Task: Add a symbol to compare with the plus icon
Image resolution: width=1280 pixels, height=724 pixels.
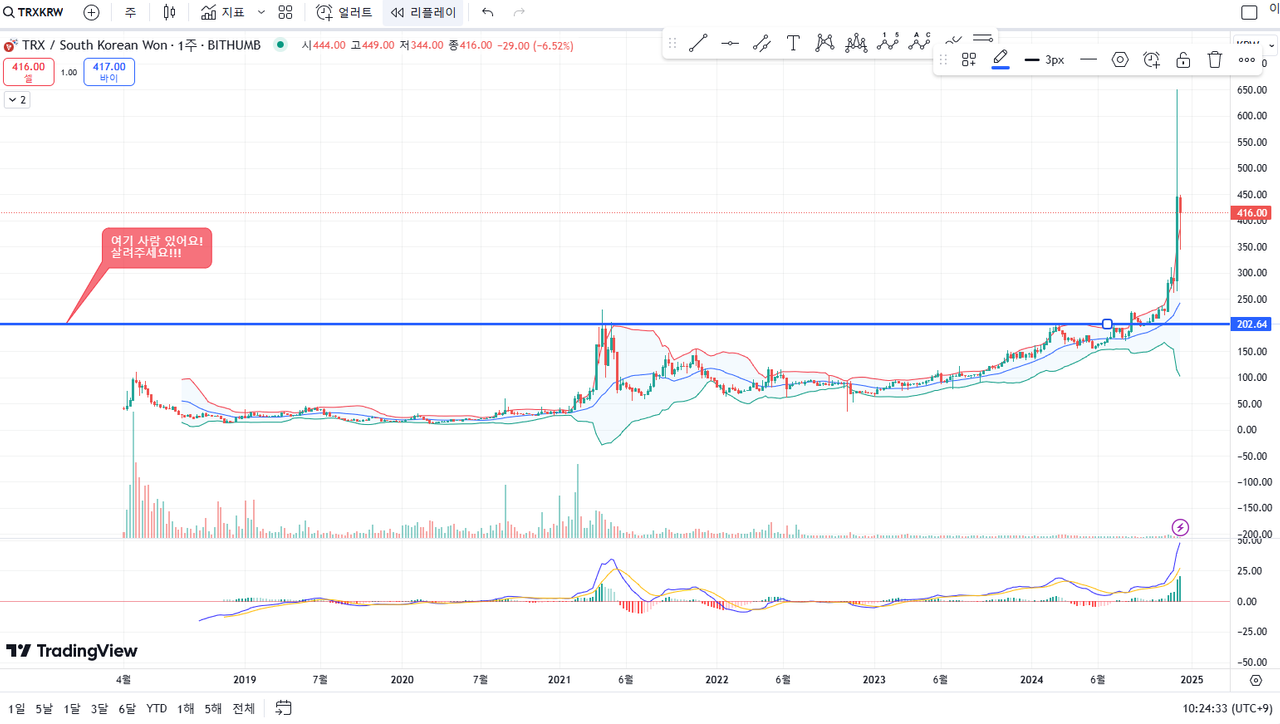Action: [x=91, y=13]
